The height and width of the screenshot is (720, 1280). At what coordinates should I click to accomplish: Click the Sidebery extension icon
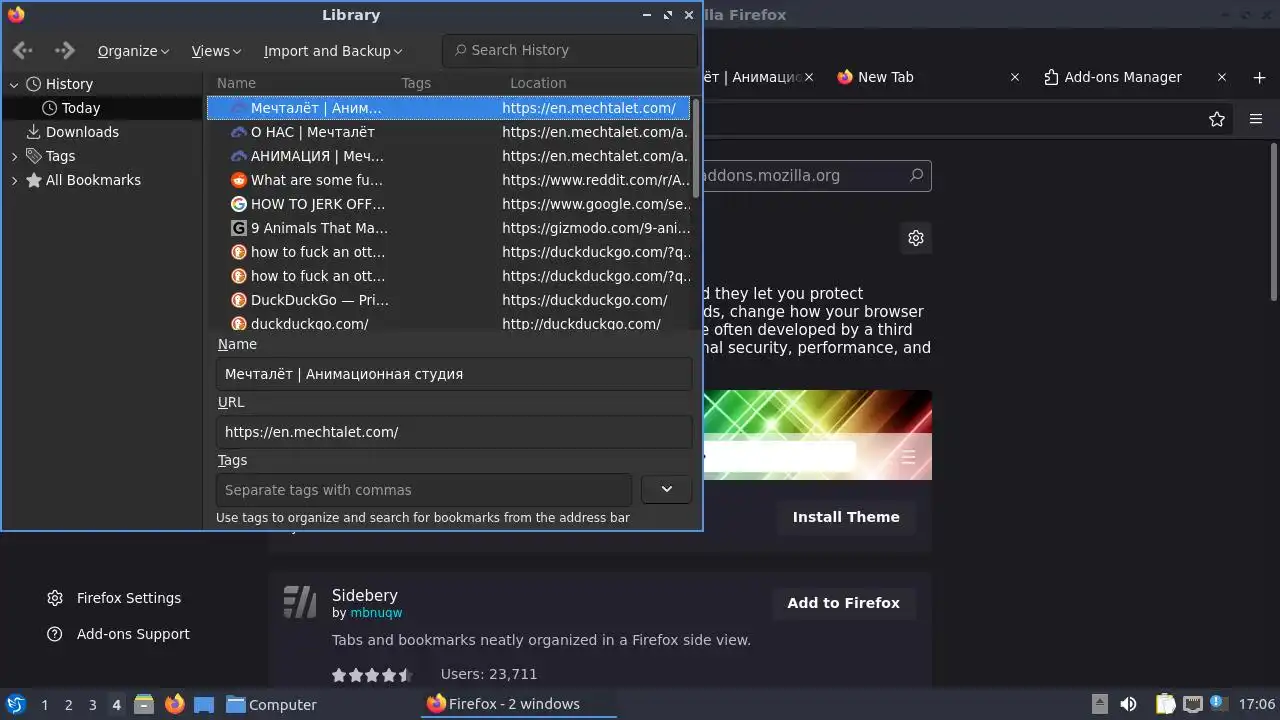pos(300,602)
